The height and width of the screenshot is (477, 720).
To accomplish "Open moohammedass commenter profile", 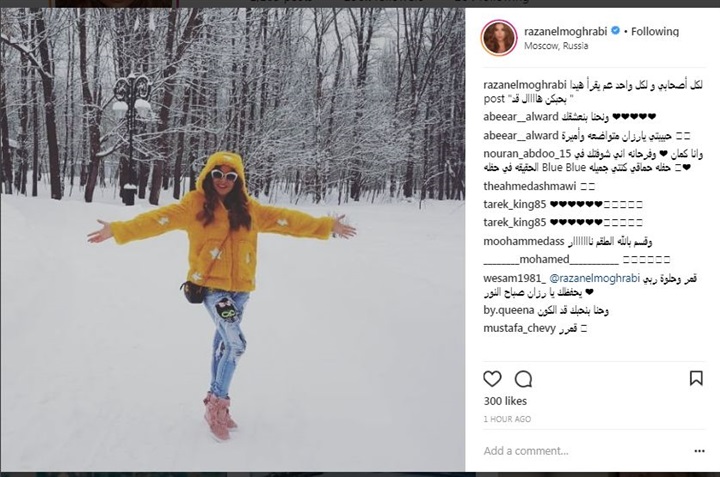I will 524,241.
